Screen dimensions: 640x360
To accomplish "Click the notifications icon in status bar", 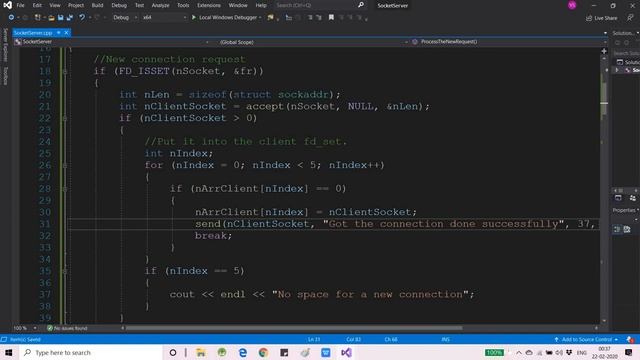I will 630,339.
